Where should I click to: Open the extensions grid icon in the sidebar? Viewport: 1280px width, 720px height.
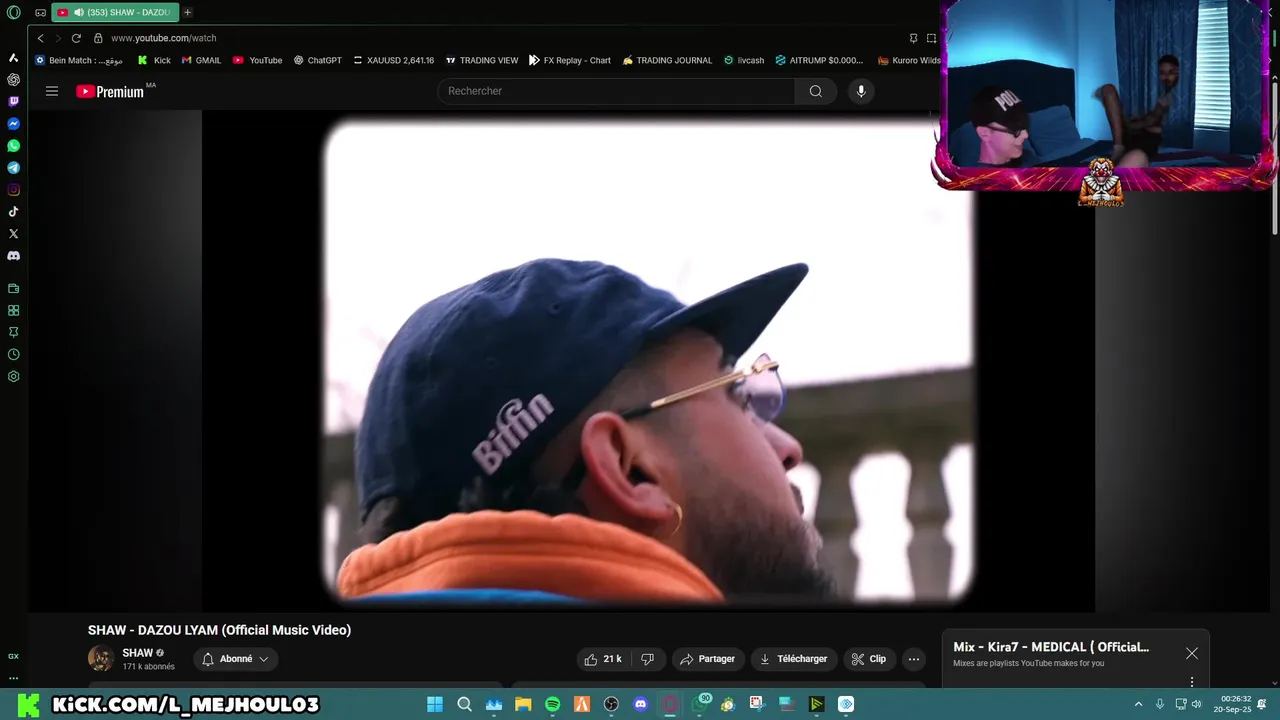pyautogui.click(x=13, y=311)
